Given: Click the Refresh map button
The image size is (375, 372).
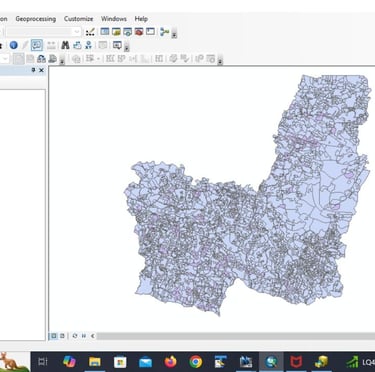Looking at the screenshot, I should (x=75, y=336).
